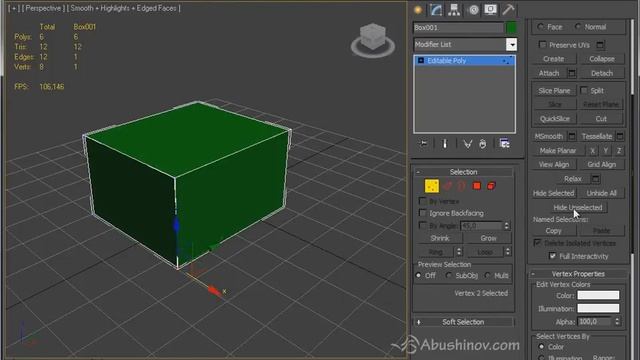Open the Utilities command panel tab
The height and width of the screenshot is (360, 640).
[508, 9]
